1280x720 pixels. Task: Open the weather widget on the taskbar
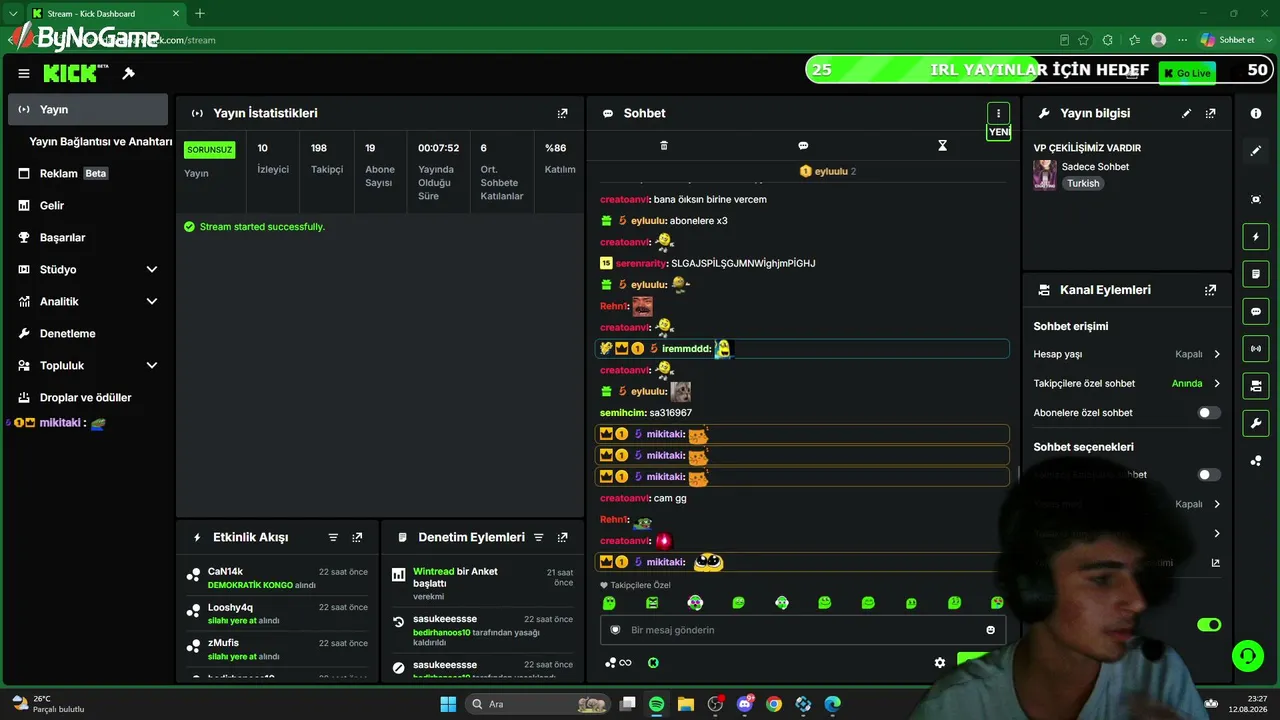pyautogui.click(x=48, y=704)
